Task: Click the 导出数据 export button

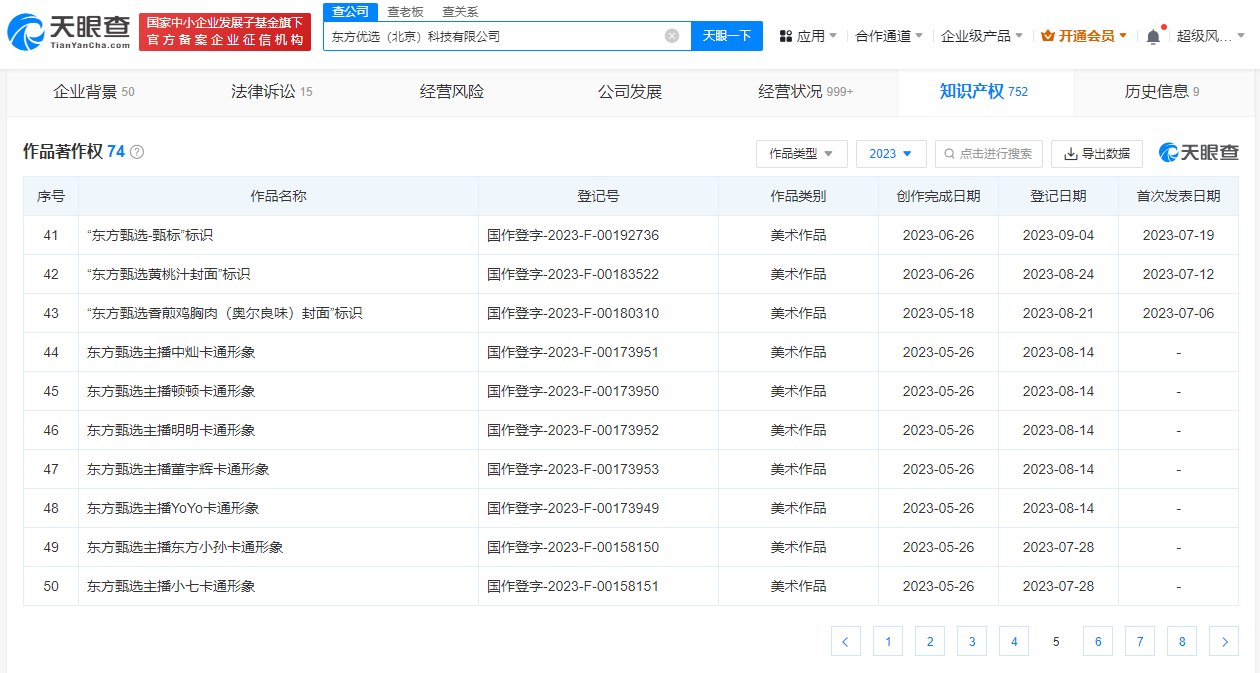Action: pos(1097,154)
